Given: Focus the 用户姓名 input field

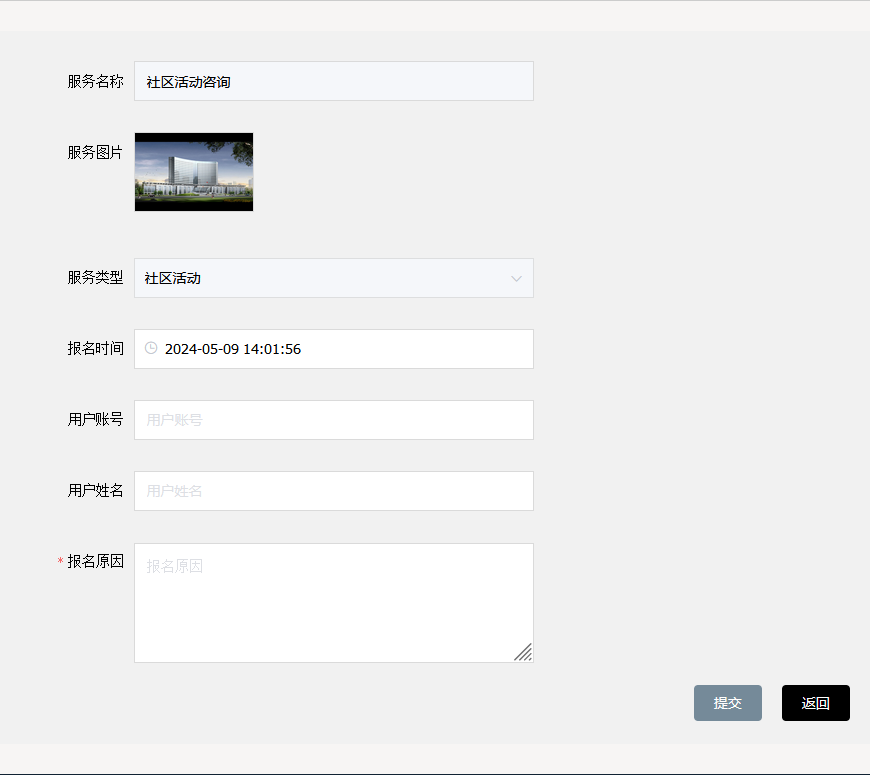Looking at the screenshot, I should click(333, 491).
